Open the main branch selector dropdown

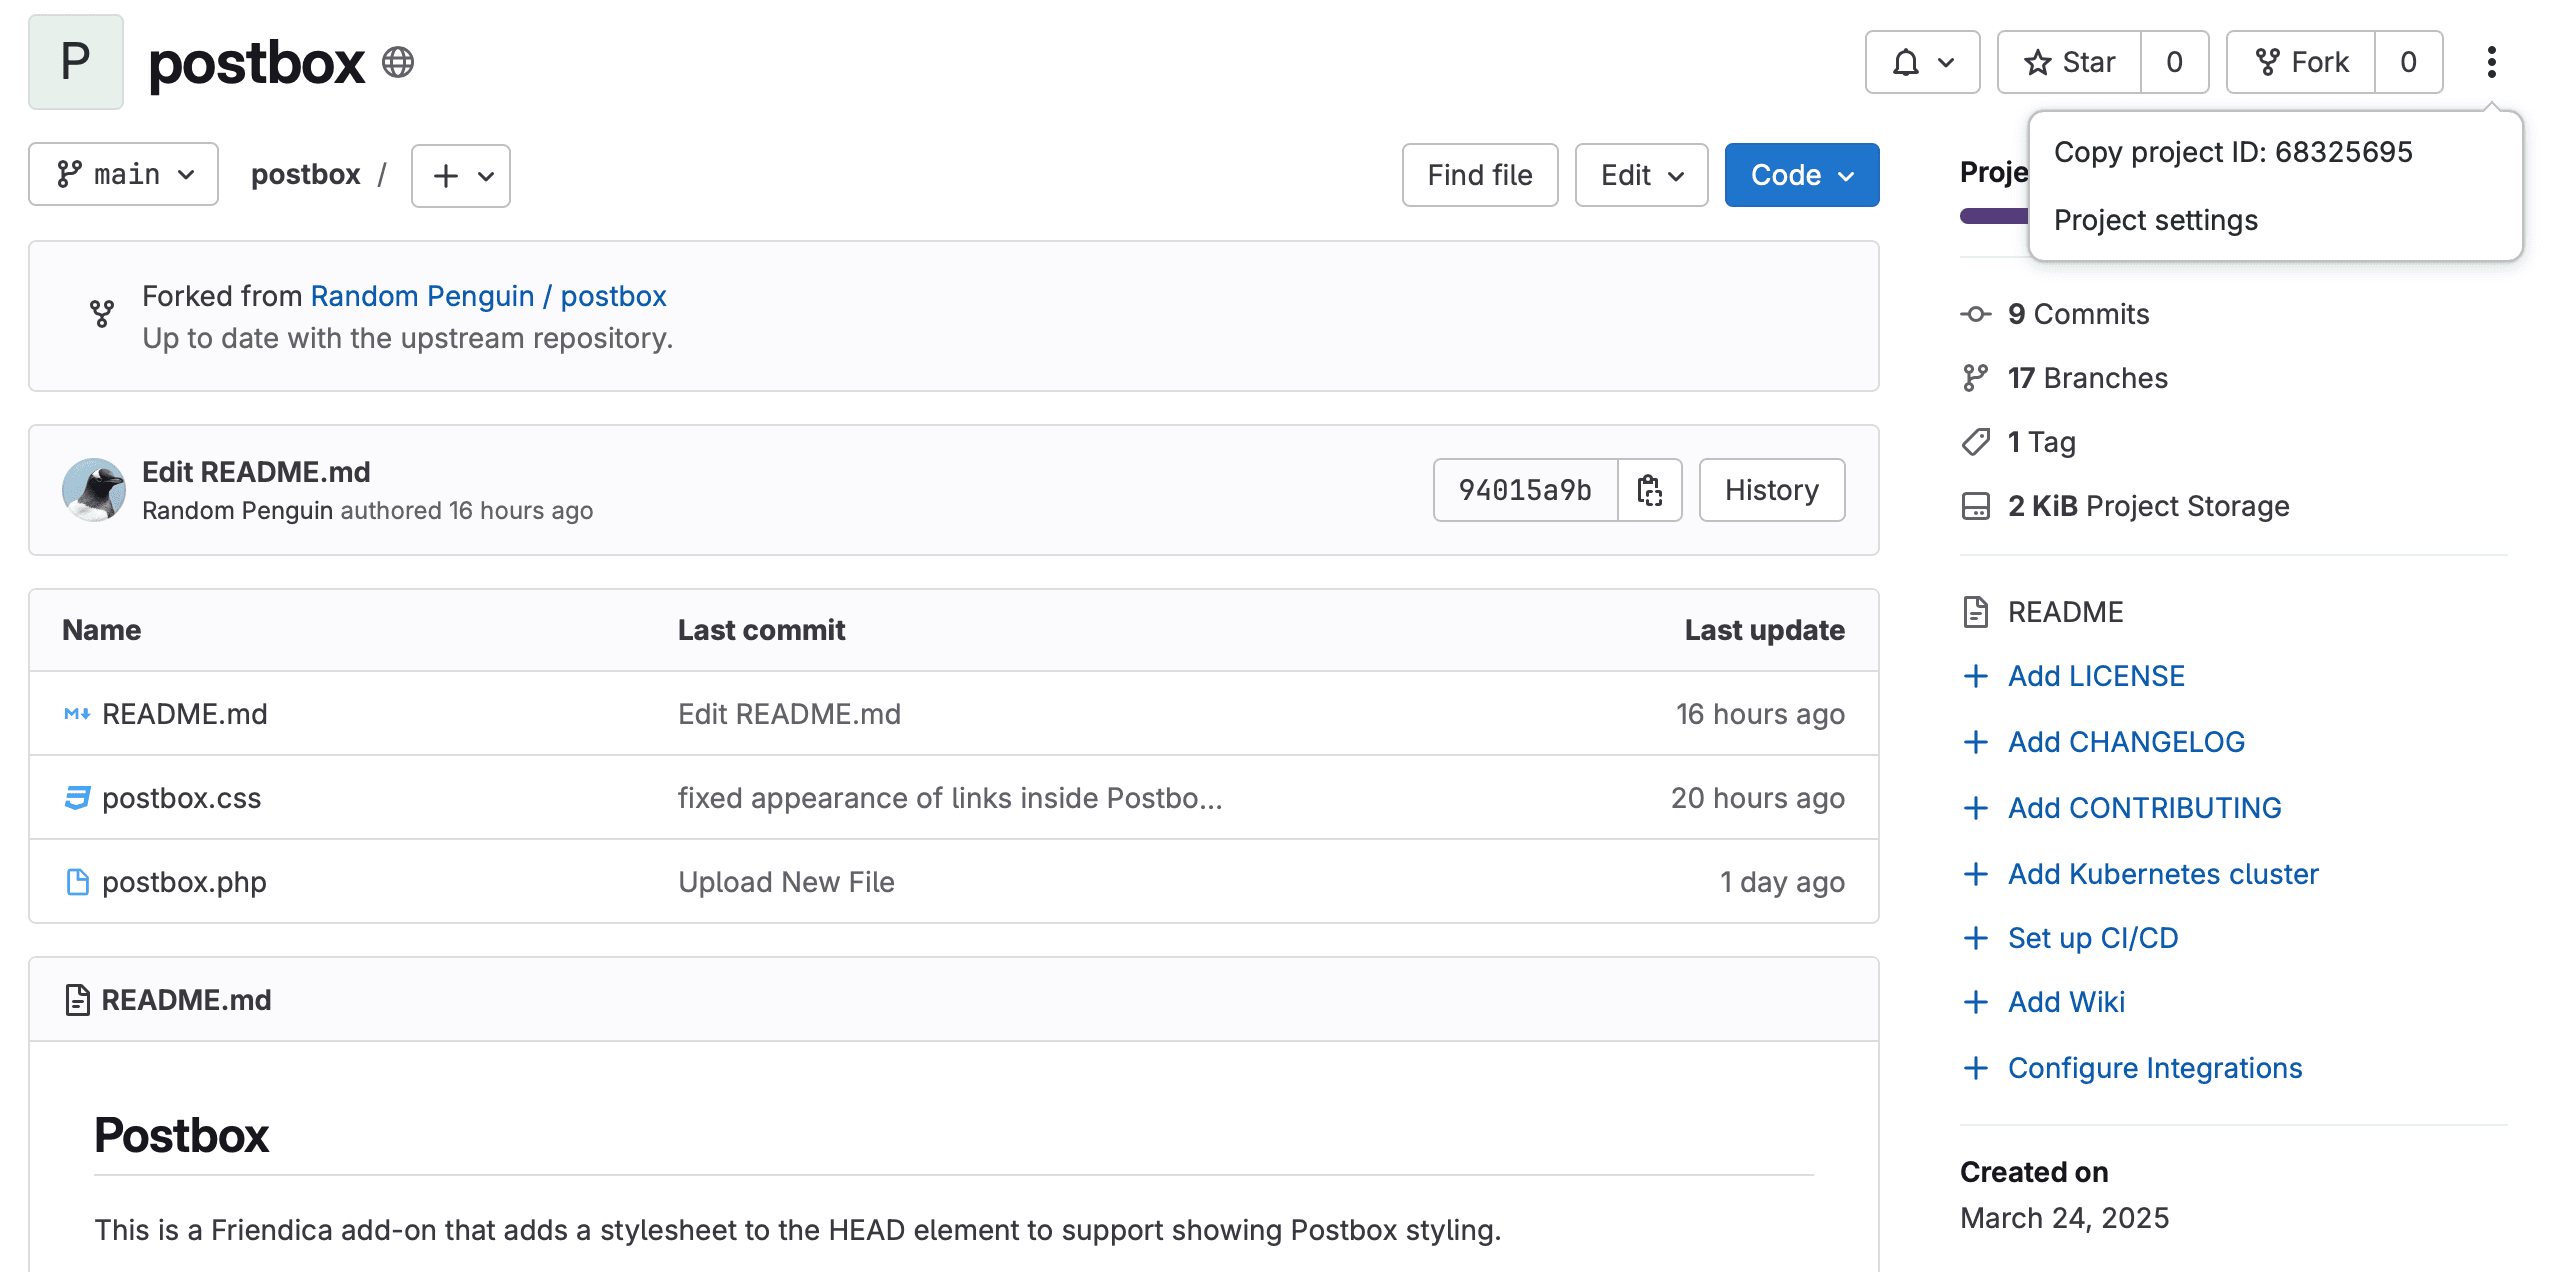[x=124, y=175]
